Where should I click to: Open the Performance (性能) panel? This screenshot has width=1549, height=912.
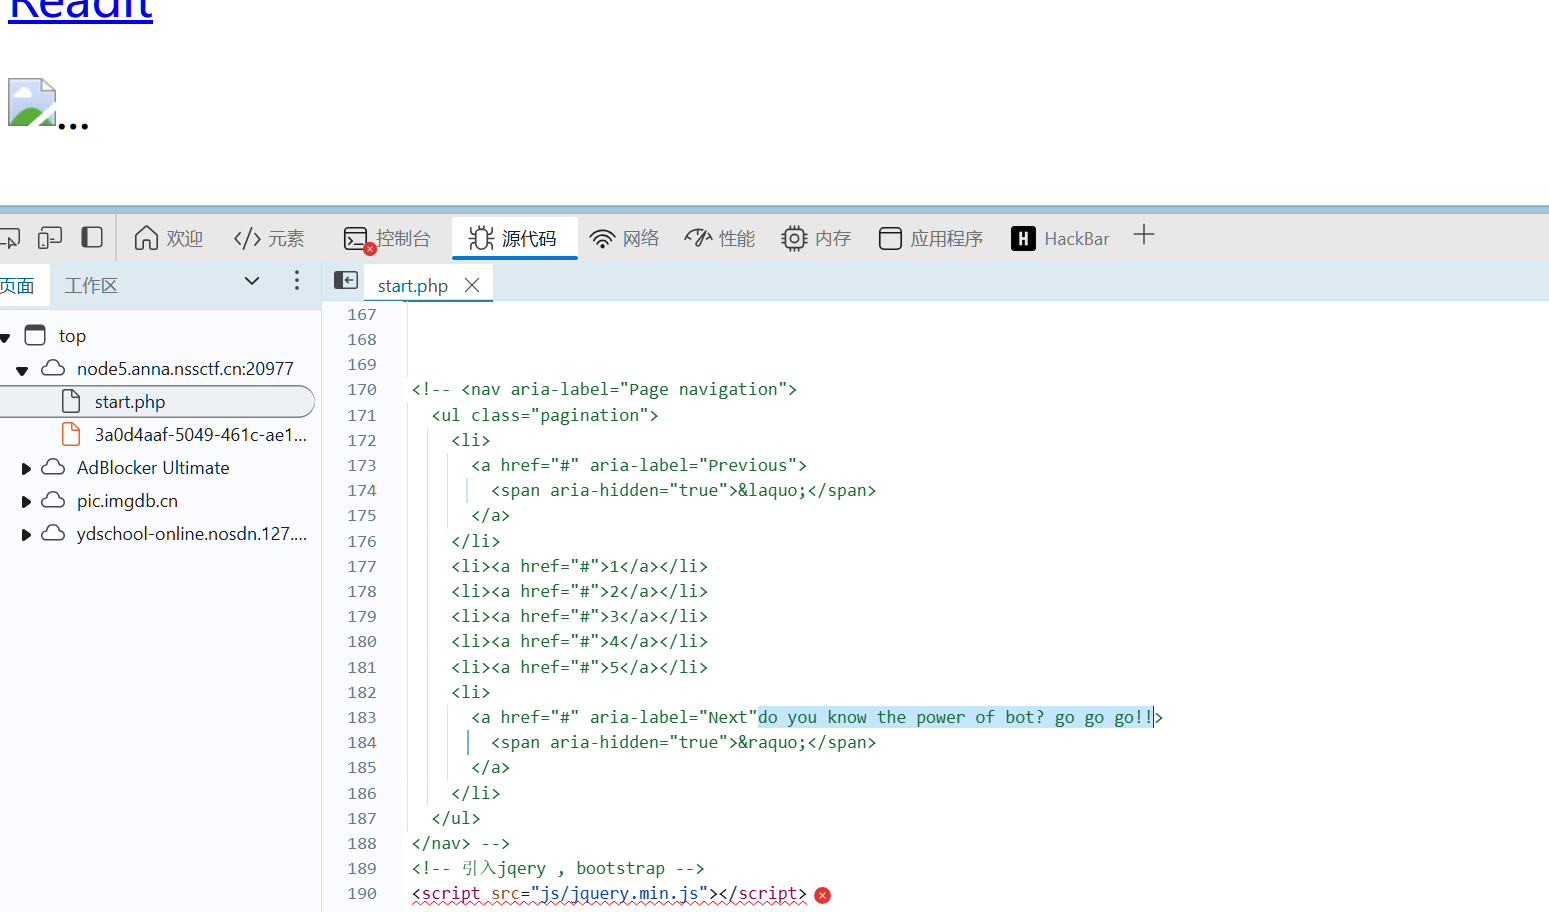(720, 238)
